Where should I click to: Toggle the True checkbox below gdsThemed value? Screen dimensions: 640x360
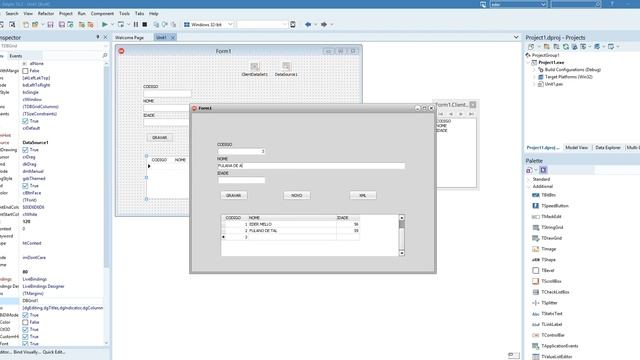tap(25, 186)
